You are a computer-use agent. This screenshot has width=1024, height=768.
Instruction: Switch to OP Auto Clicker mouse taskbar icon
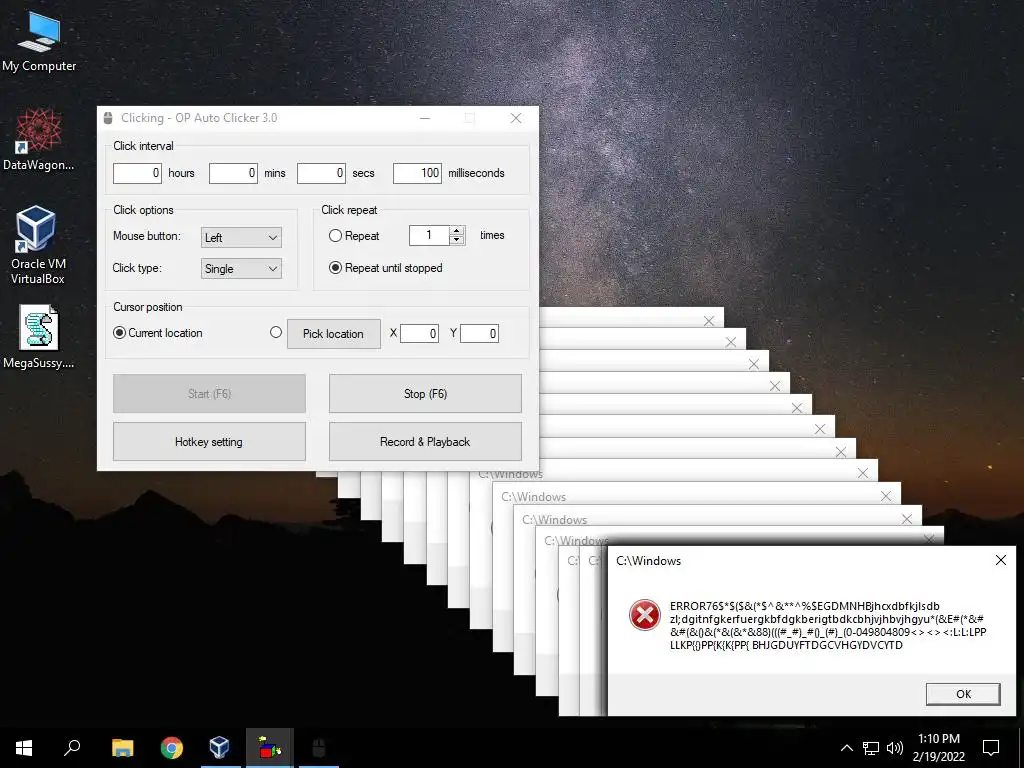[318, 748]
